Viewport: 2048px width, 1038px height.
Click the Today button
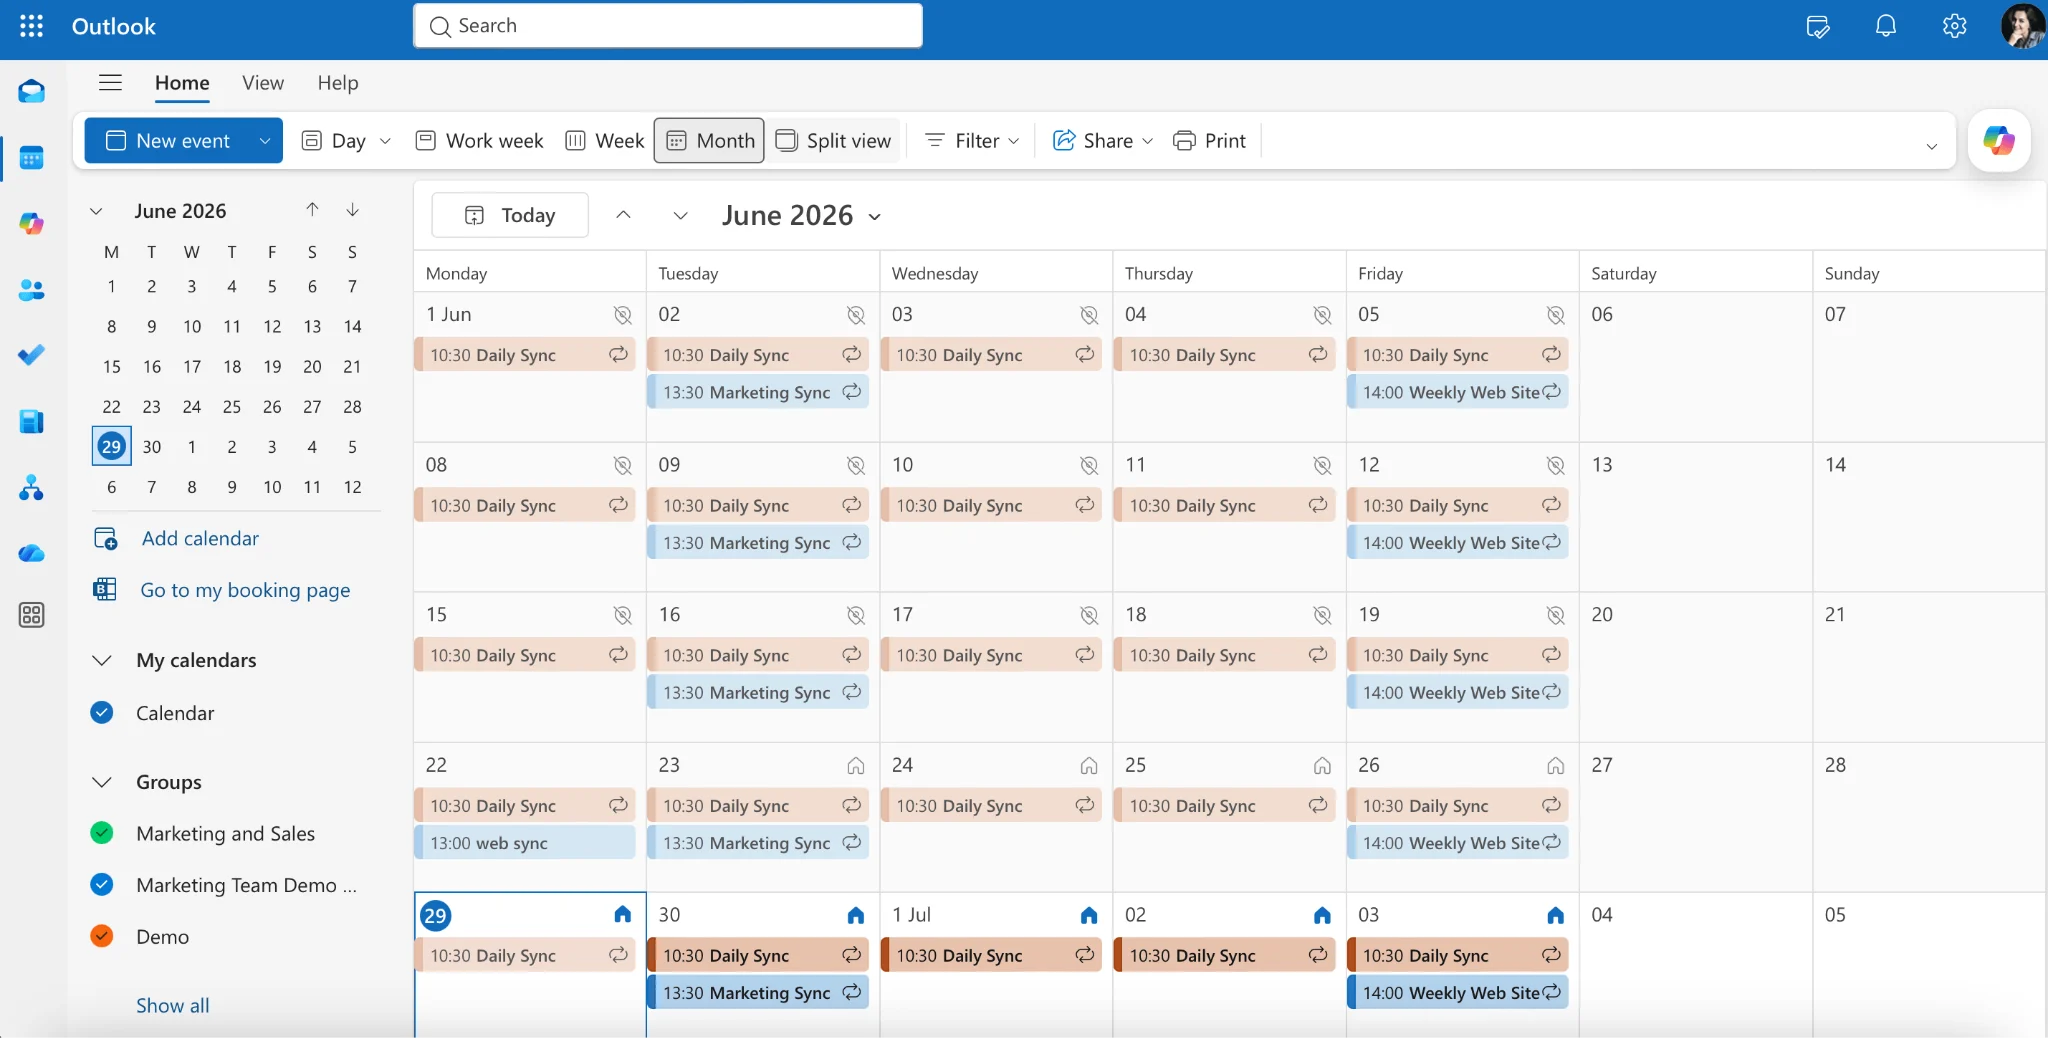pos(510,215)
